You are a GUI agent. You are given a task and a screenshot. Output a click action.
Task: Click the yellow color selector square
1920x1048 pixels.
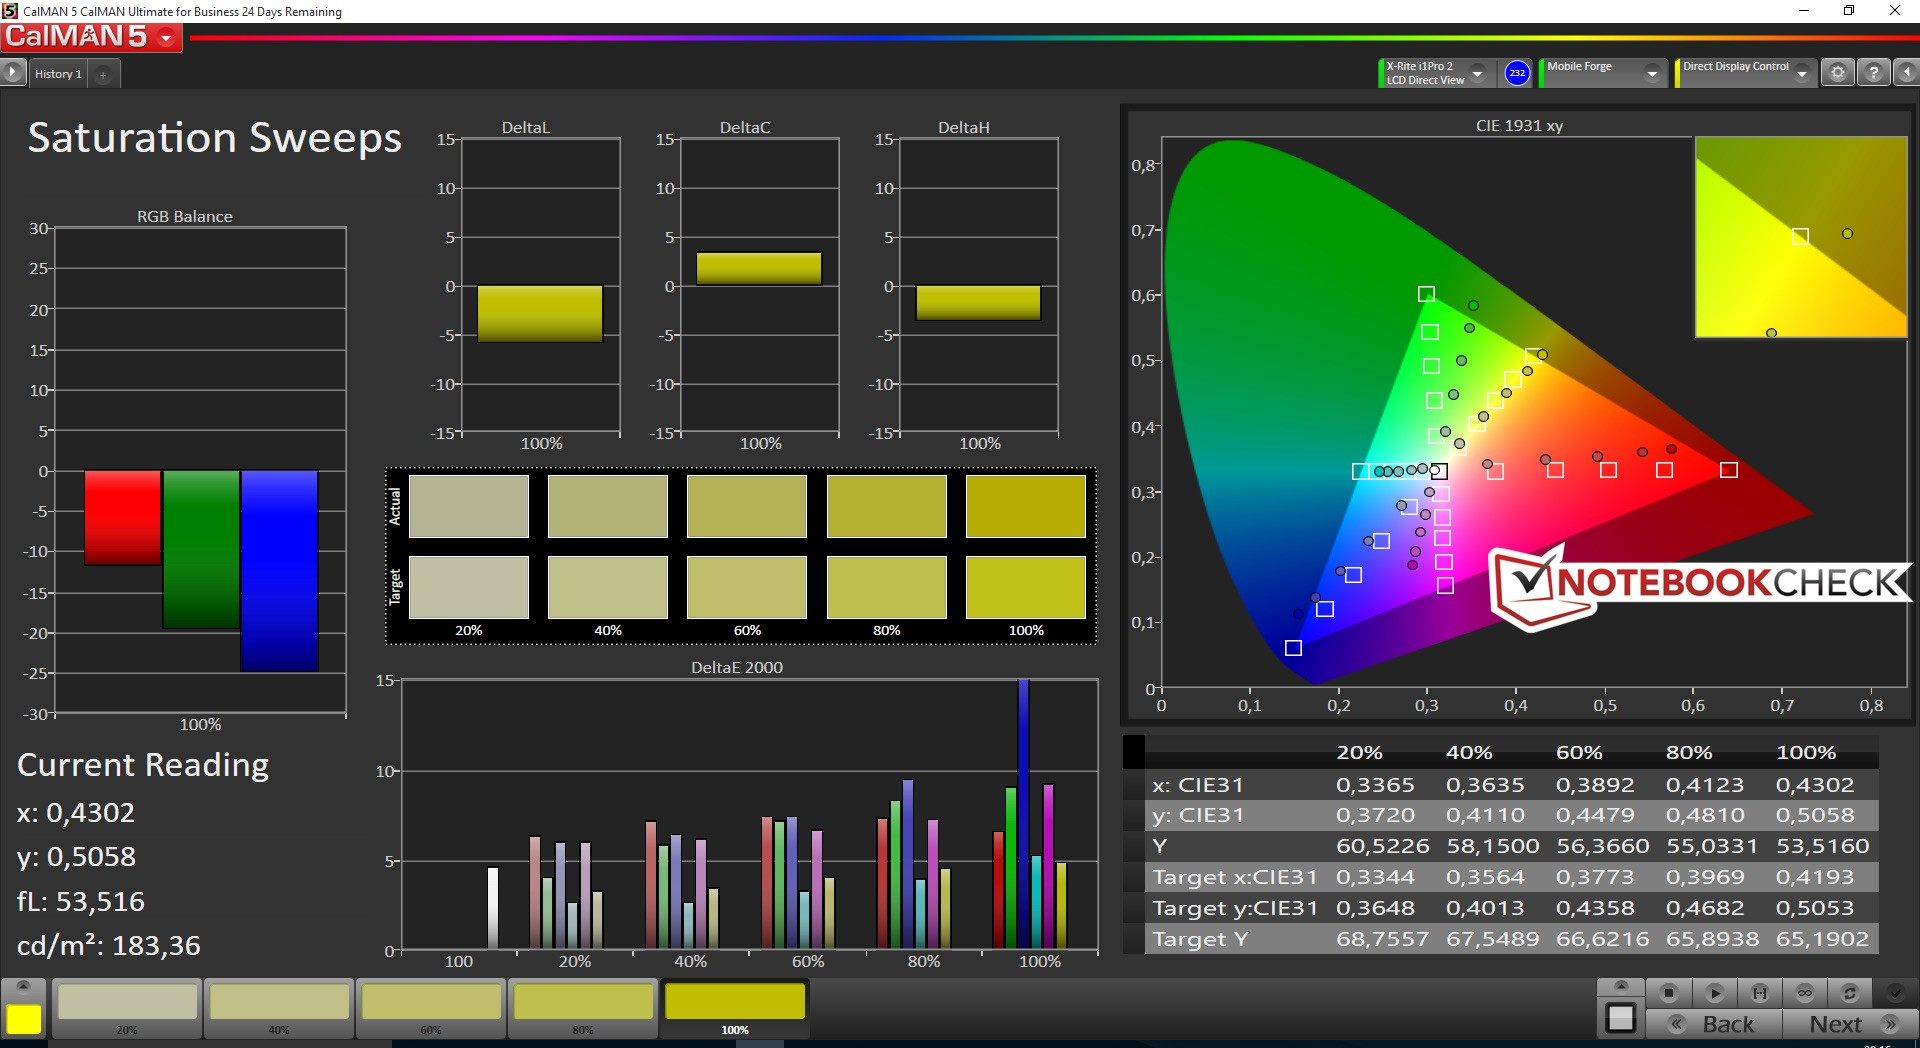pyautogui.click(x=24, y=1019)
